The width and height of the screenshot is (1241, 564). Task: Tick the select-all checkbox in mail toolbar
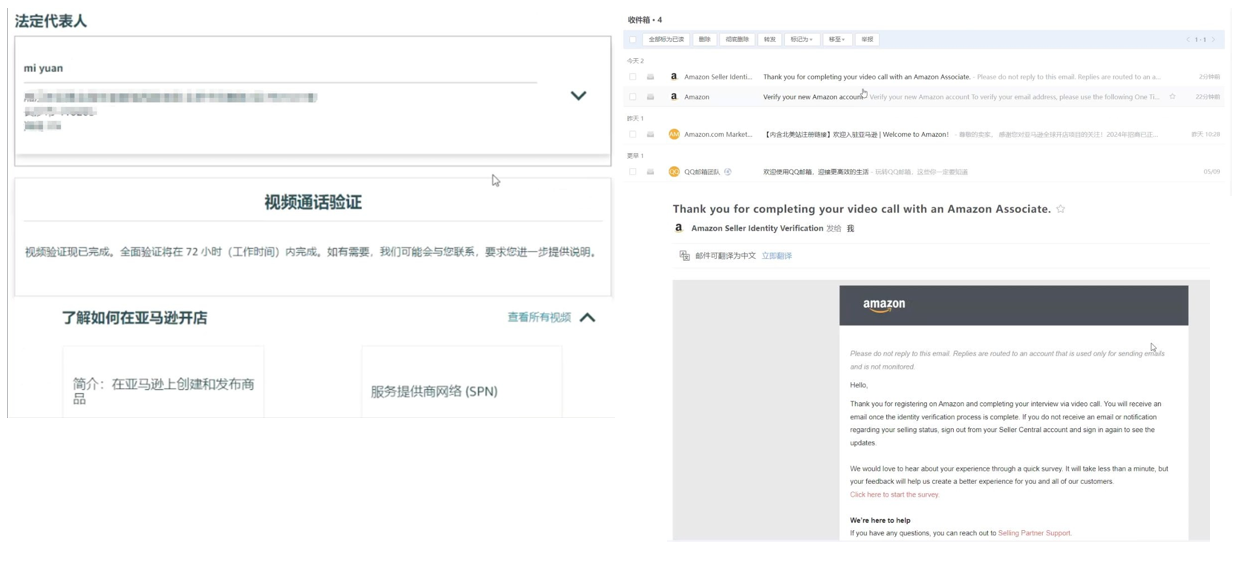click(633, 40)
